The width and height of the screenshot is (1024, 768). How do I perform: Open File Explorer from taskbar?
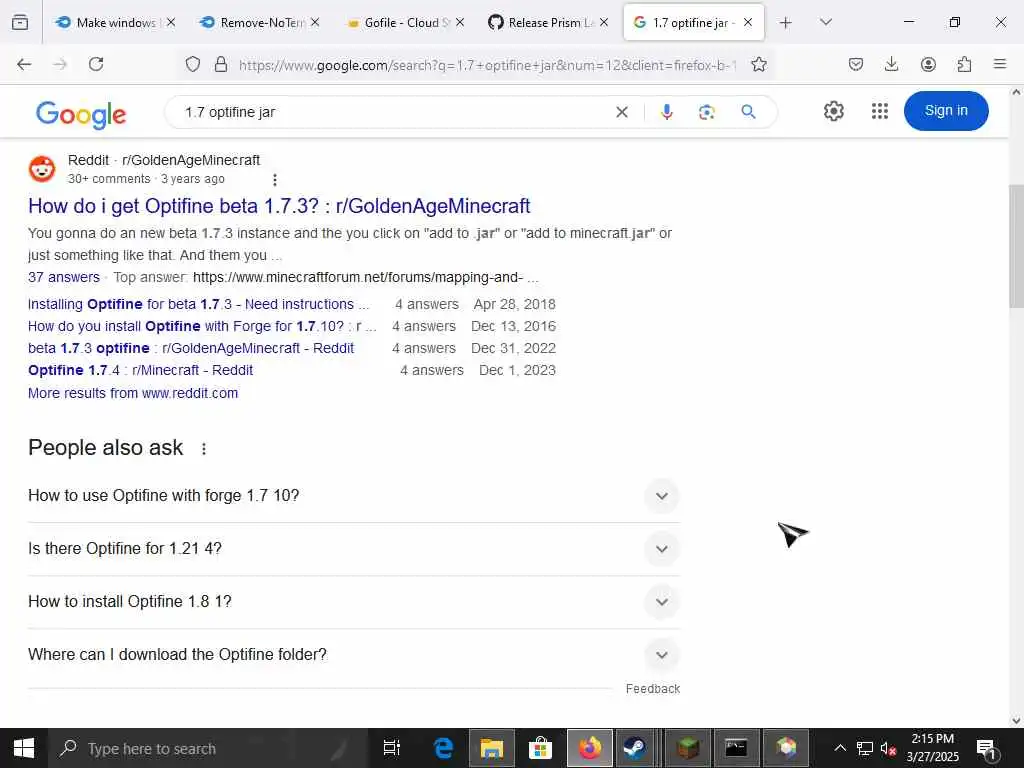pos(492,748)
